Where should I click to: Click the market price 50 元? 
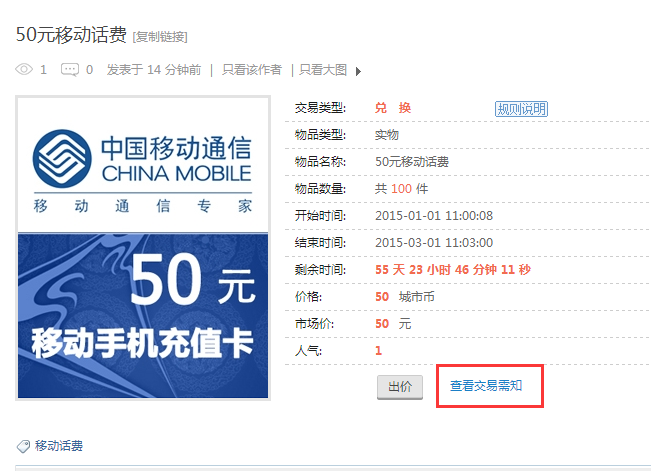coord(393,324)
